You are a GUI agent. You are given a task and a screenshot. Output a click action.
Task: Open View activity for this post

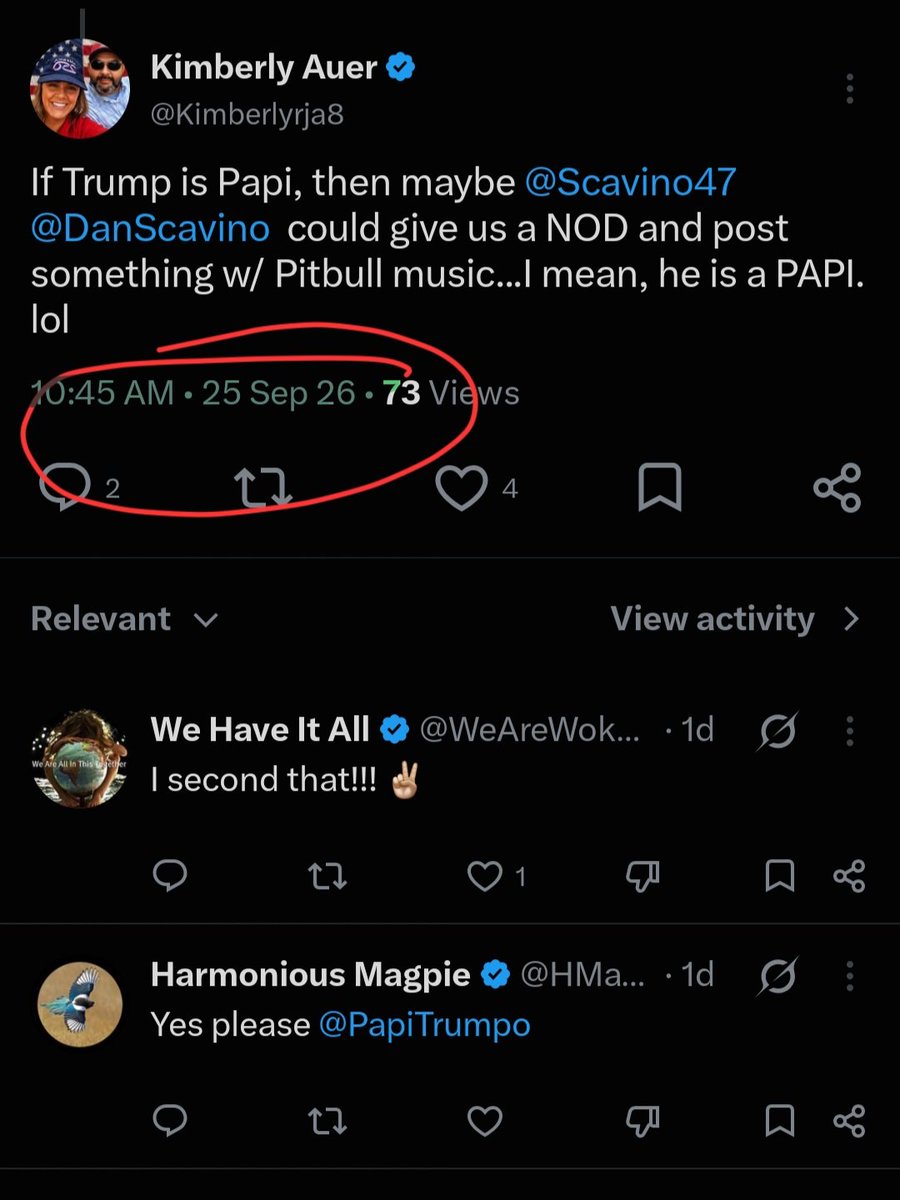click(x=735, y=619)
